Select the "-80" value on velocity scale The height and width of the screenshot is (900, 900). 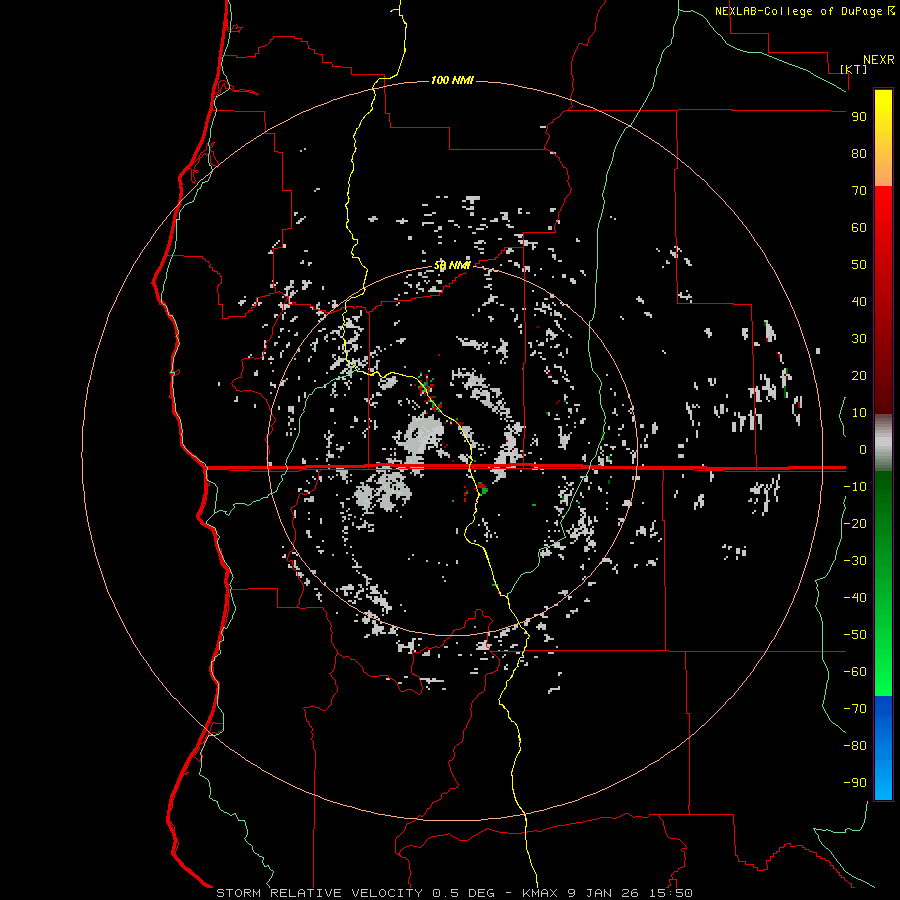pos(855,746)
